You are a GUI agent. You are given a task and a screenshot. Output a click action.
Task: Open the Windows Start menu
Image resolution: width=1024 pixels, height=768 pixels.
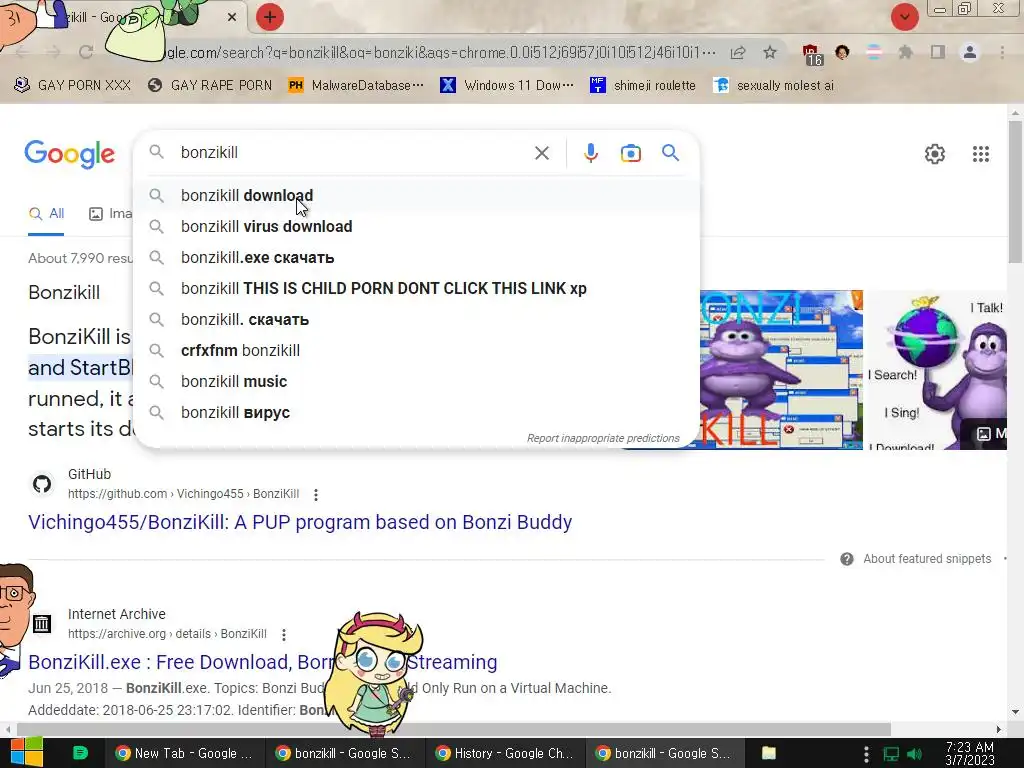[x=27, y=753]
